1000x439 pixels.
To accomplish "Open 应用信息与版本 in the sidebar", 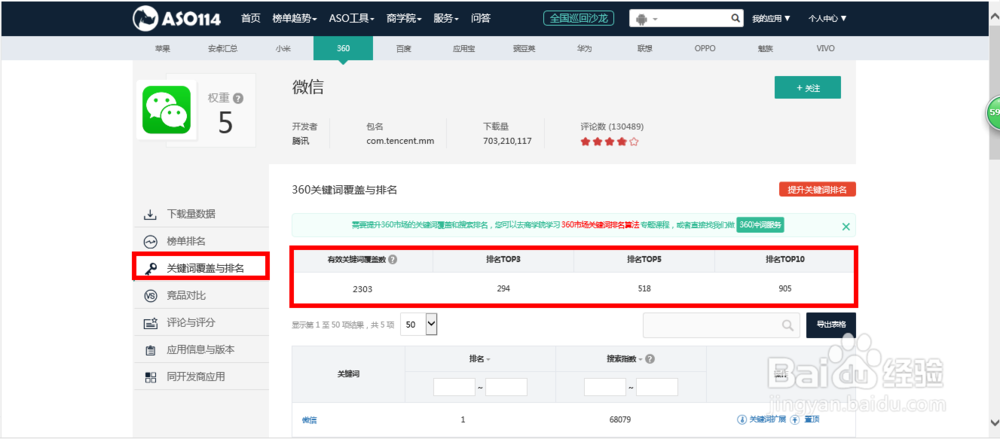I will pyautogui.click(x=200, y=350).
